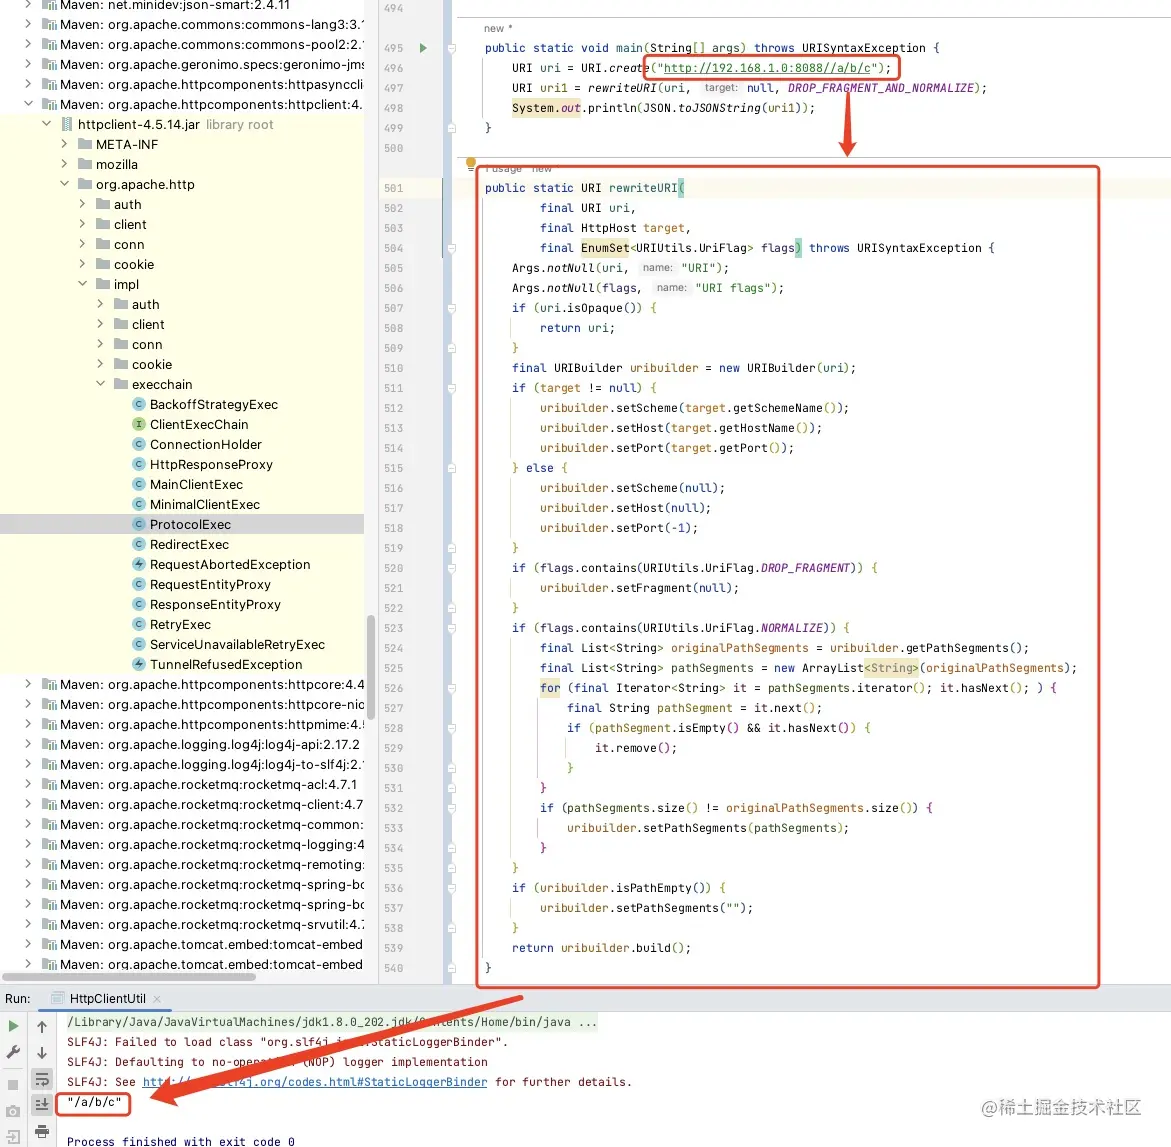The image size is (1171, 1147).
Task: Expand Maven httpcore:4.4 library chevron
Action: coord(28,684)
